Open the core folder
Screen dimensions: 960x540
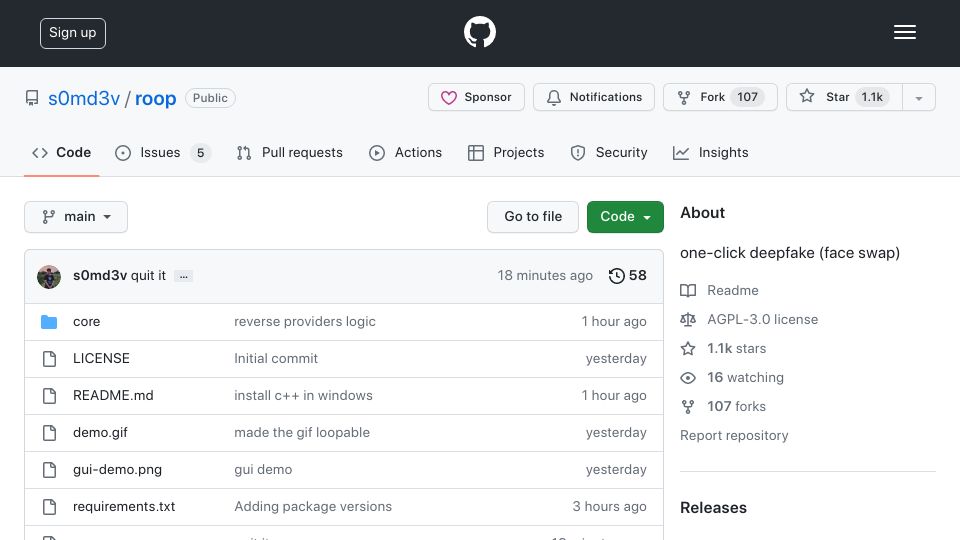[x=86, y=321]
